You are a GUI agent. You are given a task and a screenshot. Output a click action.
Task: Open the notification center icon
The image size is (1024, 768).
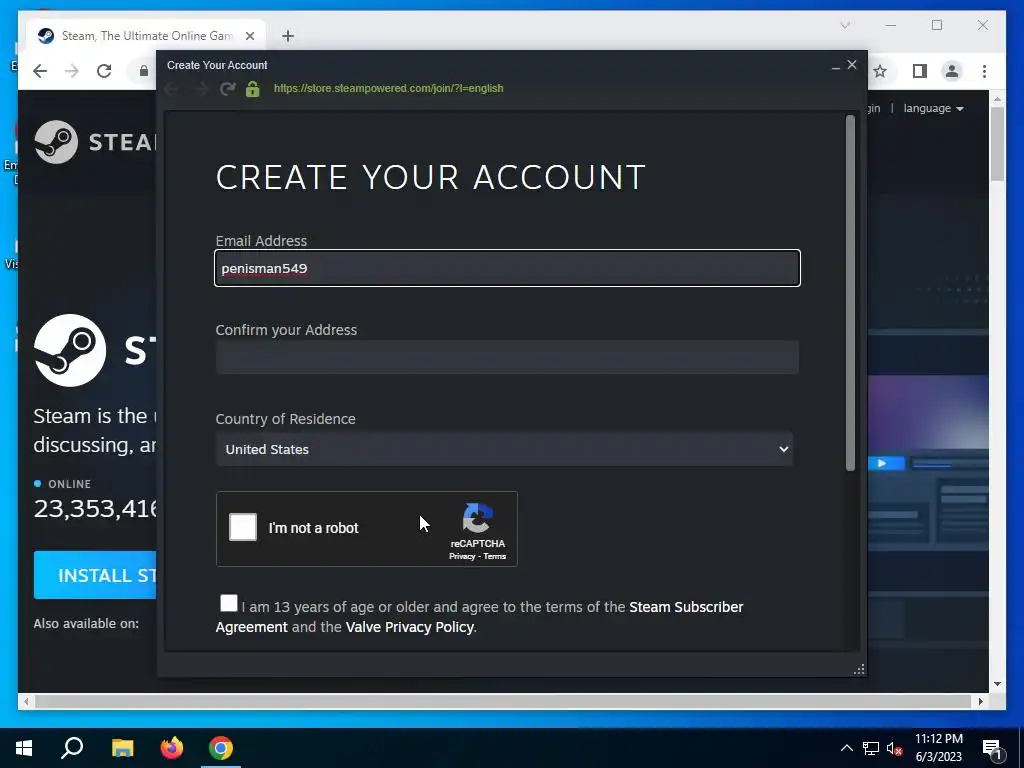click(x=992, y=748)
